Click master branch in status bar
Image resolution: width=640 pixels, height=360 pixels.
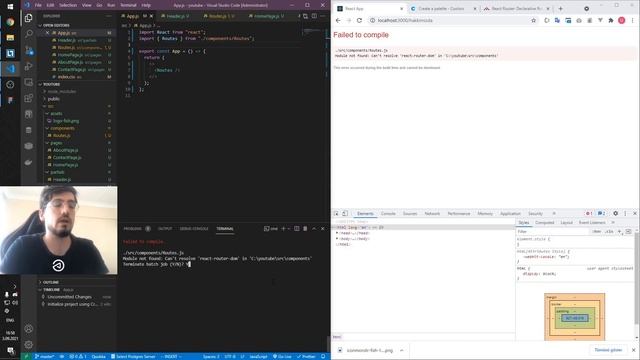point(44,356)
